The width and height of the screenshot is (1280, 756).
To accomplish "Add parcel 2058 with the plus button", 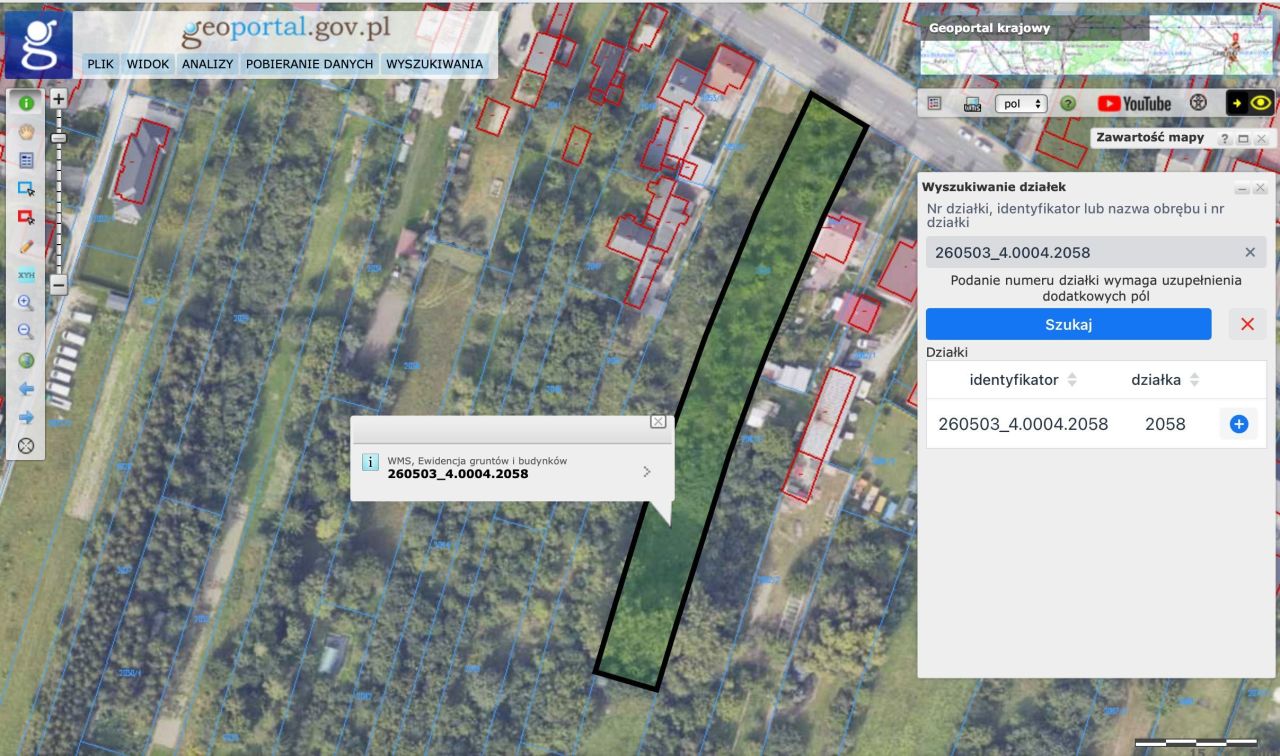I will 1238,424.
